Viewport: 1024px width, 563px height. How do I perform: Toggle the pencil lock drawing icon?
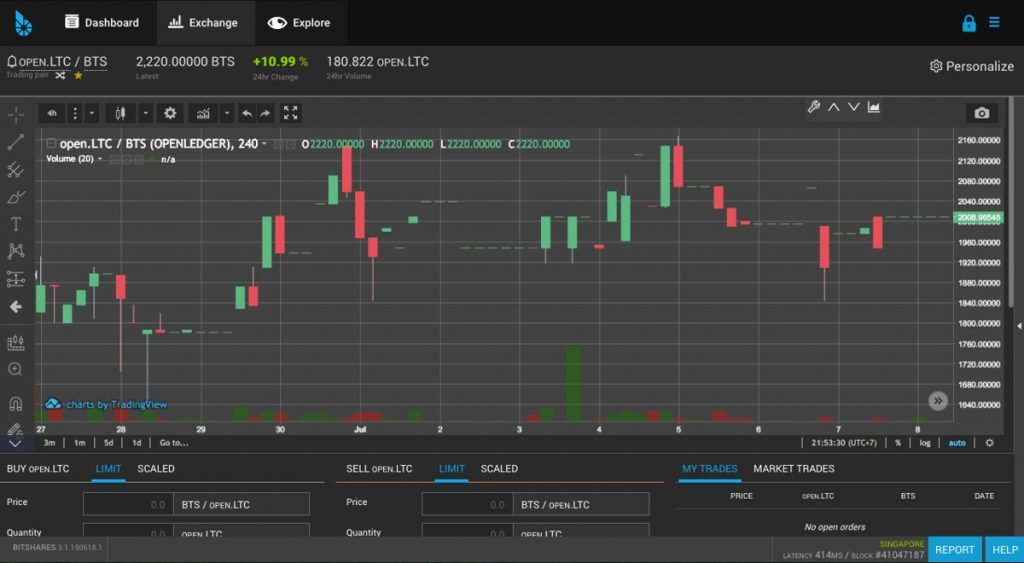(16, 428)
